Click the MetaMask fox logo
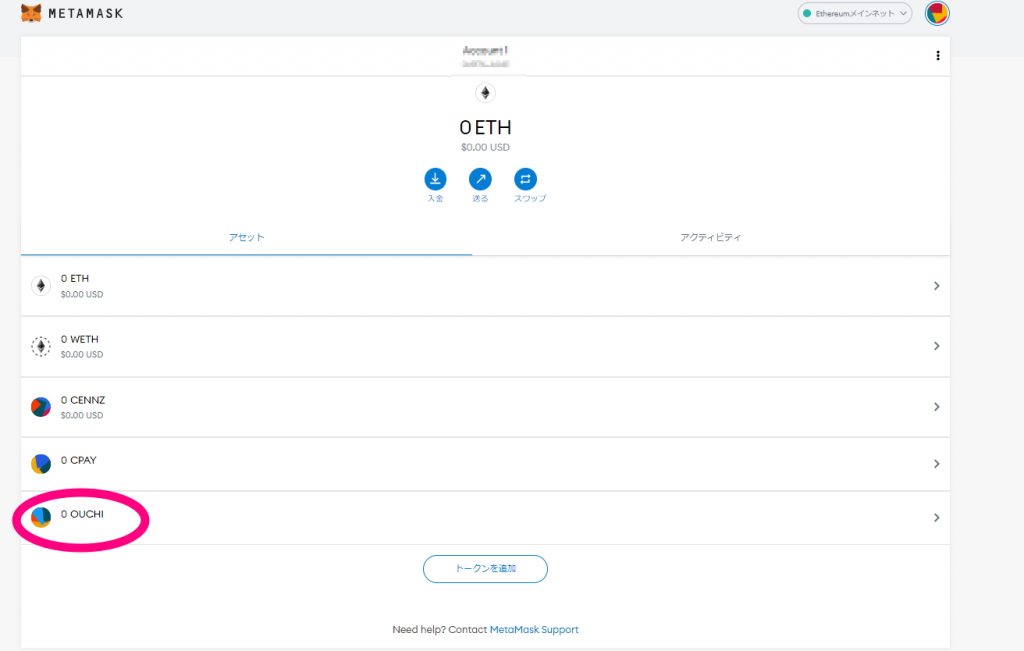The image size is (1024, 651). pos(31,14)
